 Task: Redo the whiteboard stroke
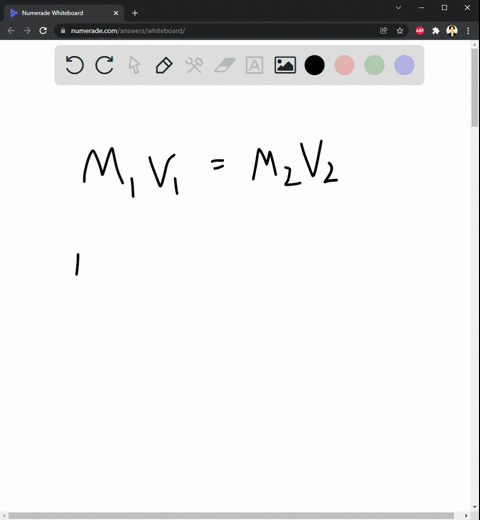(104, 65)
